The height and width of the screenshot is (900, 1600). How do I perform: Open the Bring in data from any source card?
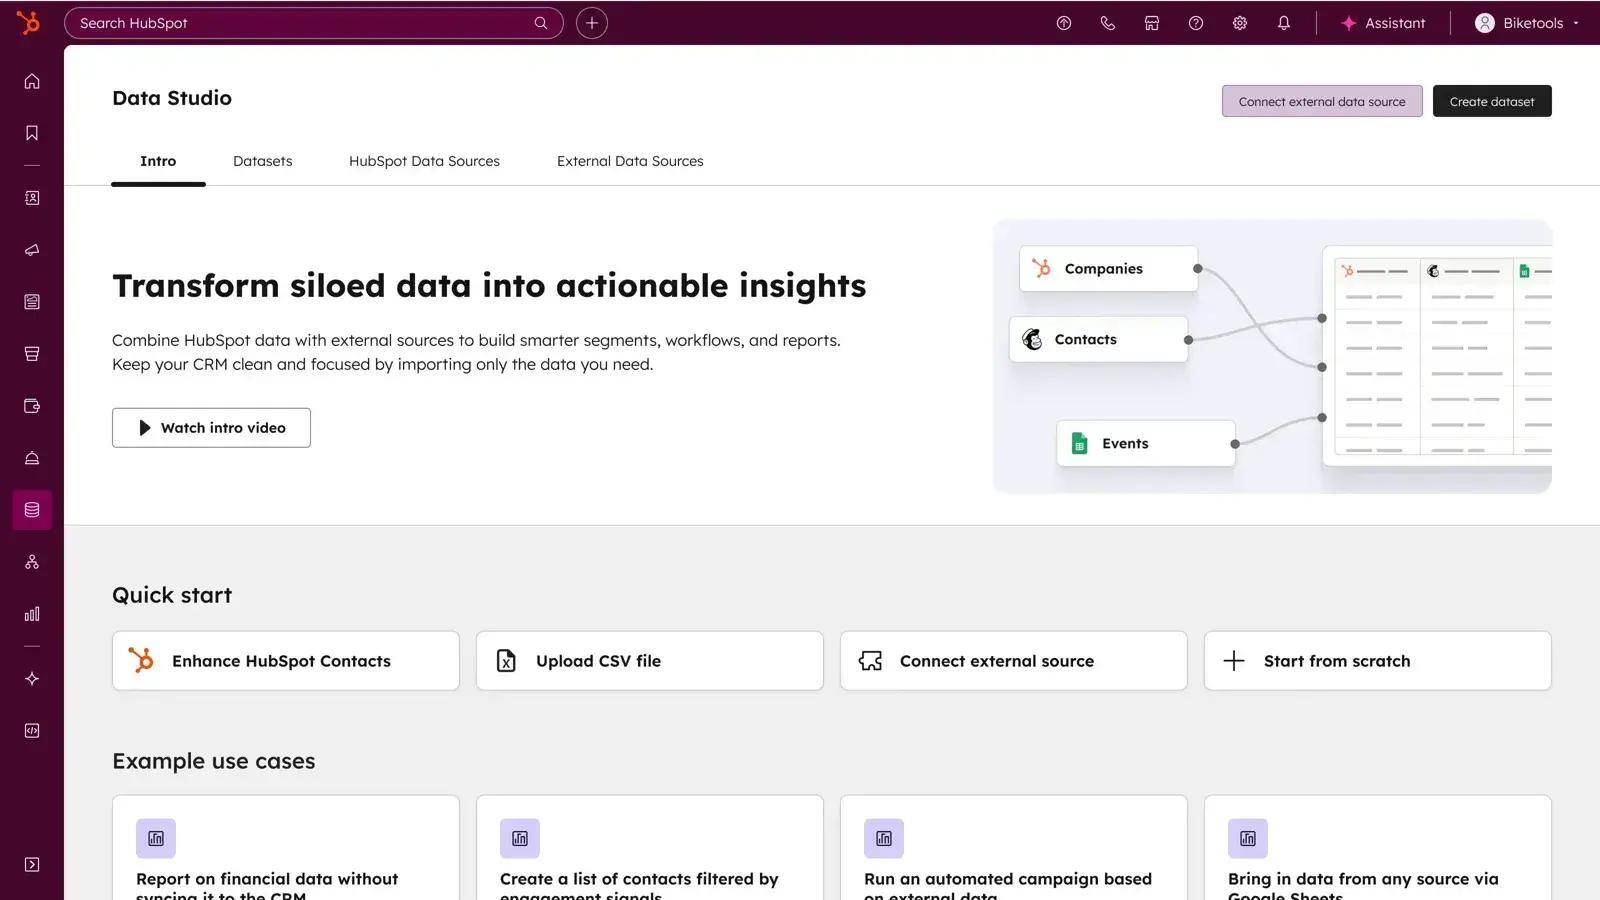coord(1378,848)
